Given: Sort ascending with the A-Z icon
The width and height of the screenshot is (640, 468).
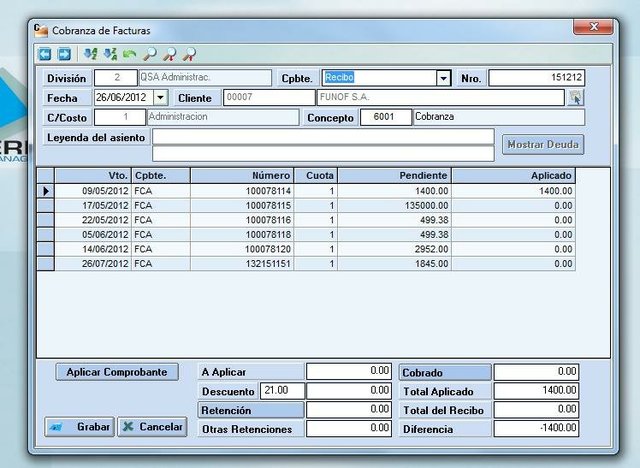Looking at the screenshot, I should tap(90, 54).
